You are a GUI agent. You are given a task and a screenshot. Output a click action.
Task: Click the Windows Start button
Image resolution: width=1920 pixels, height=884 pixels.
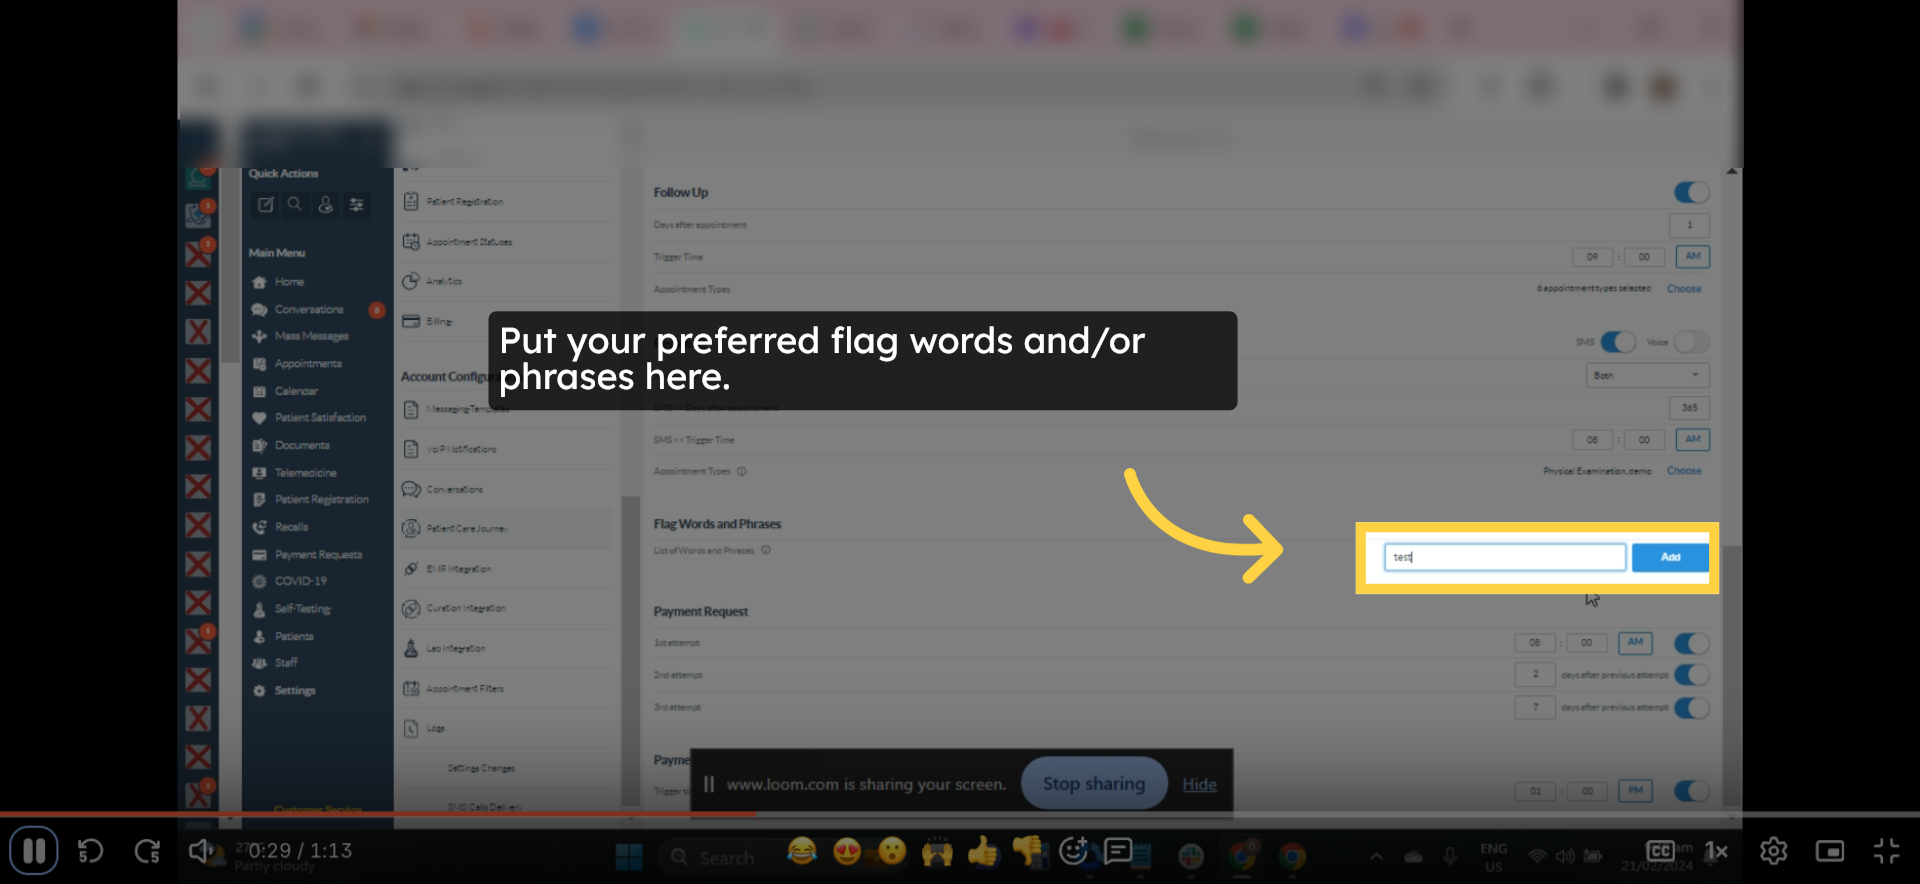629,857
